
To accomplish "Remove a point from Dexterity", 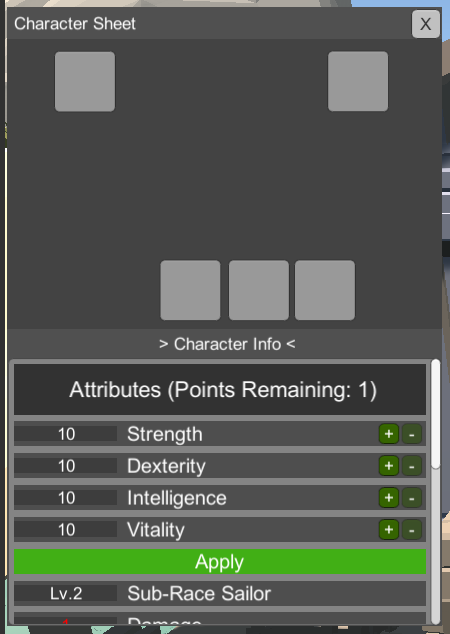I will tap(412, 466).
